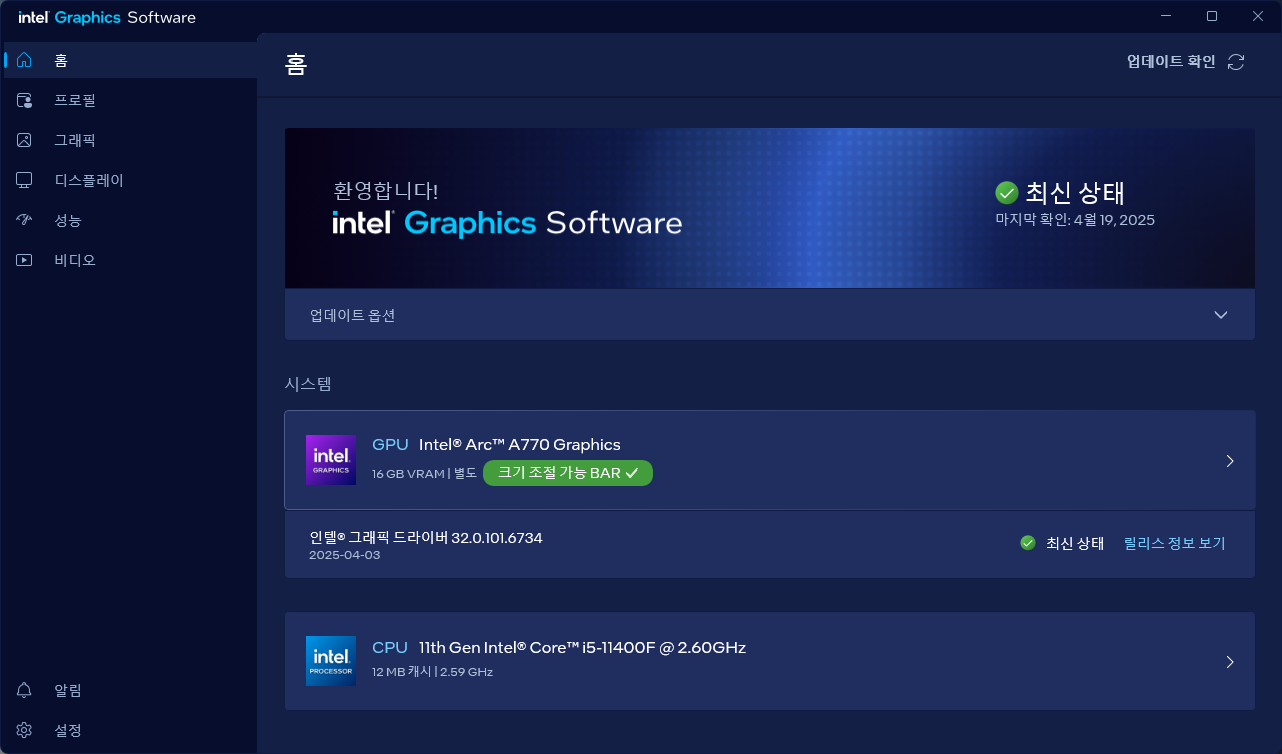Click the 16 GB VRAM text
Image resolution: width=1282 pixels, height=754 pixels.
point(408,473)
